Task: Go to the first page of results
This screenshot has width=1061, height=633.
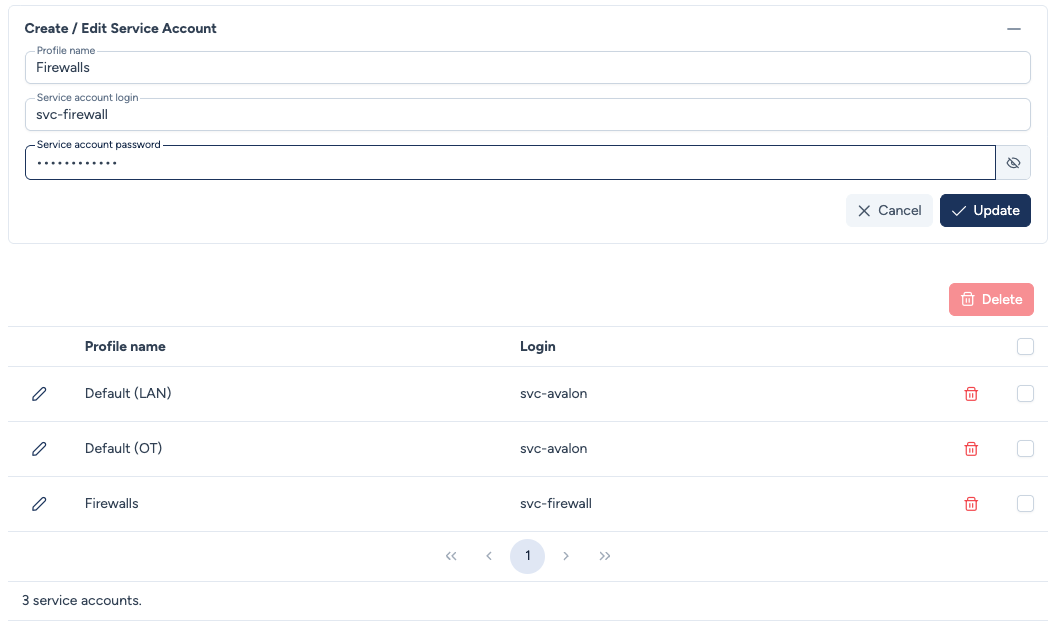Action: point(451,556)
